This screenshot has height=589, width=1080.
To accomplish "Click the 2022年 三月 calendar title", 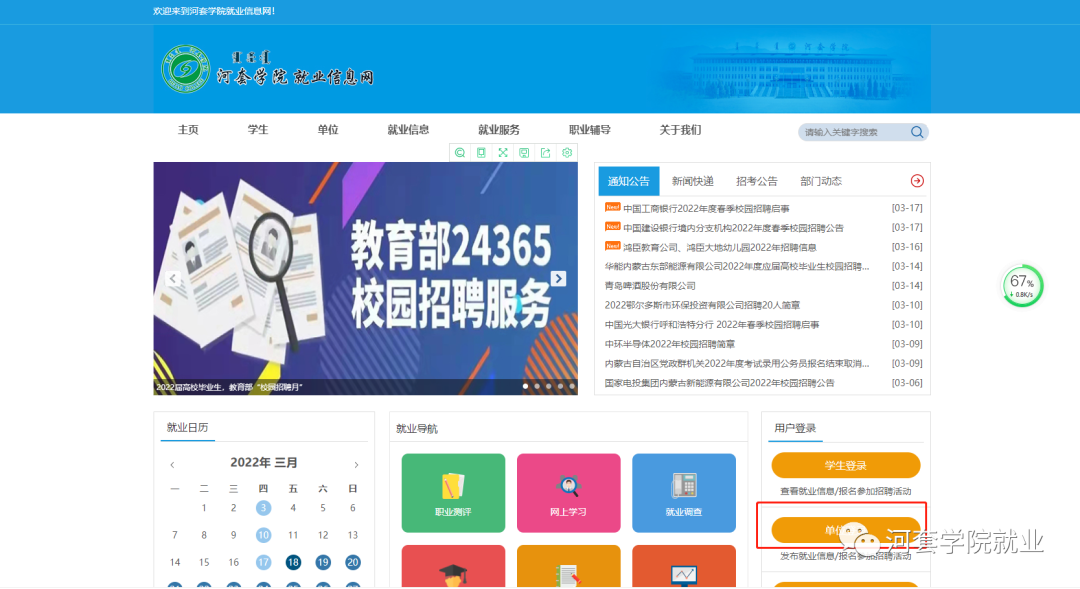I will [x=264, y=462].
